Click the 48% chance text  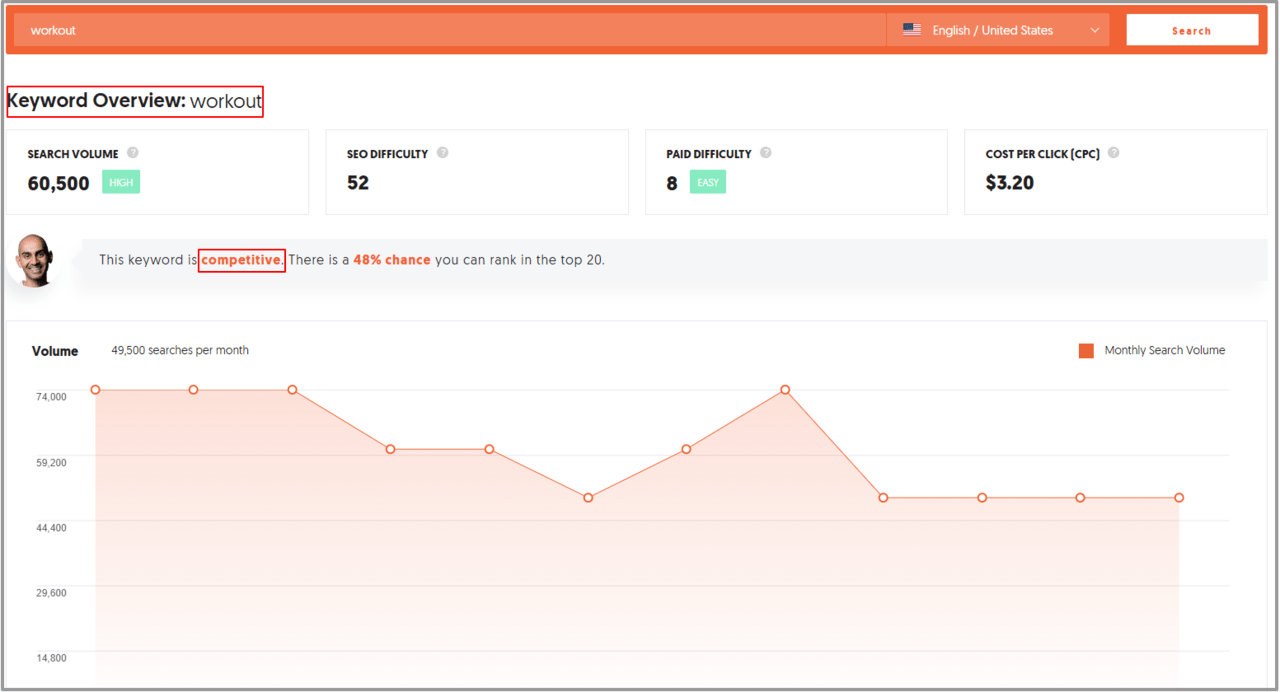[392, 260]
